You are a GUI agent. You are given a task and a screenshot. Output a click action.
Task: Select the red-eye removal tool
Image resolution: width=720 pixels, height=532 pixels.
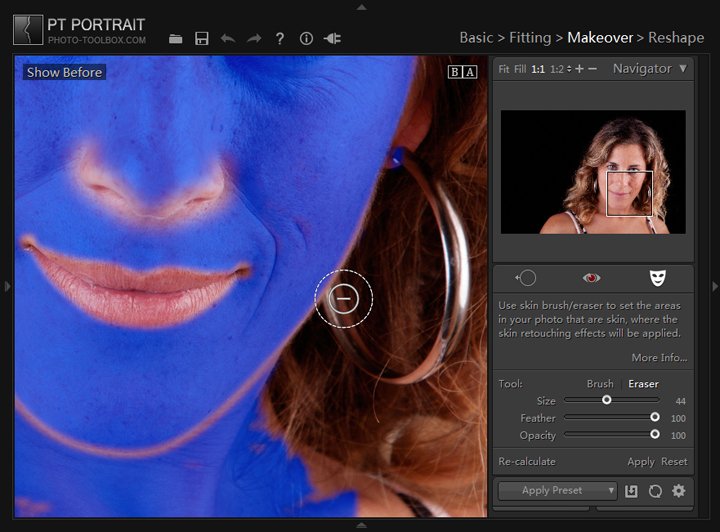click(x=591, y=278)
